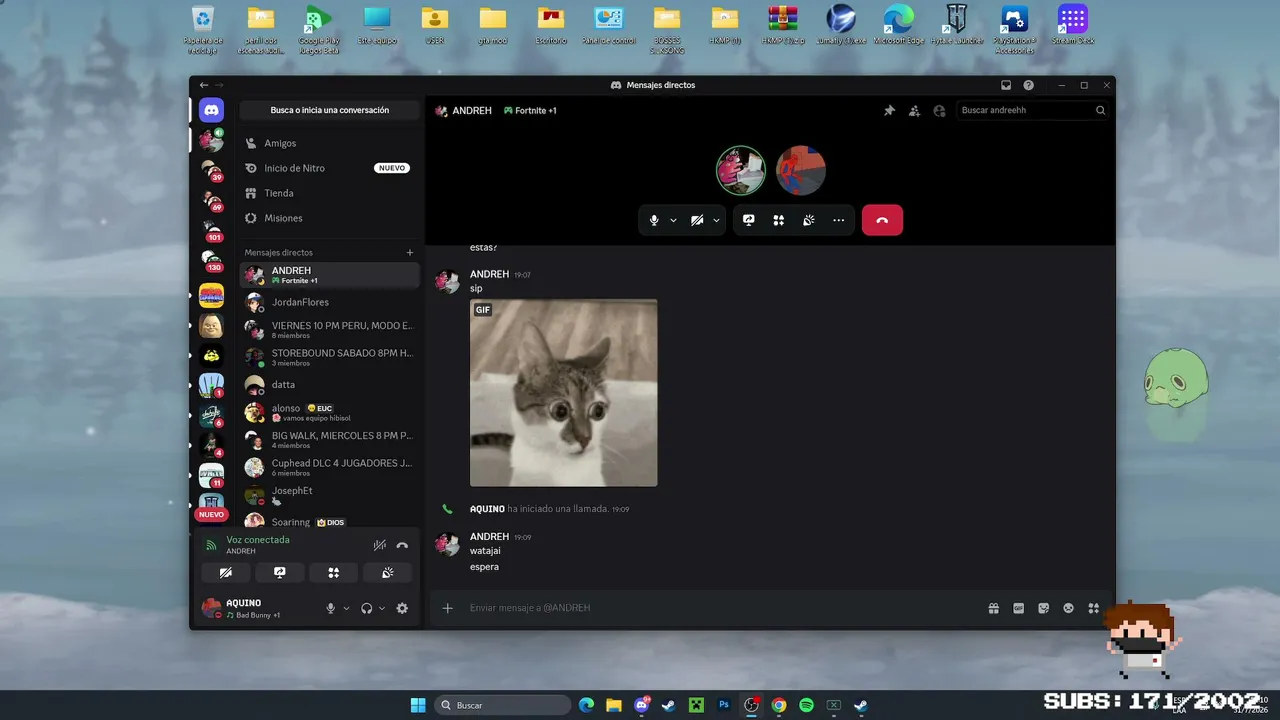Type in 'Enviar mensaje a @ANDREH' box
This screenshot has height=720, width=1280.
720,608
